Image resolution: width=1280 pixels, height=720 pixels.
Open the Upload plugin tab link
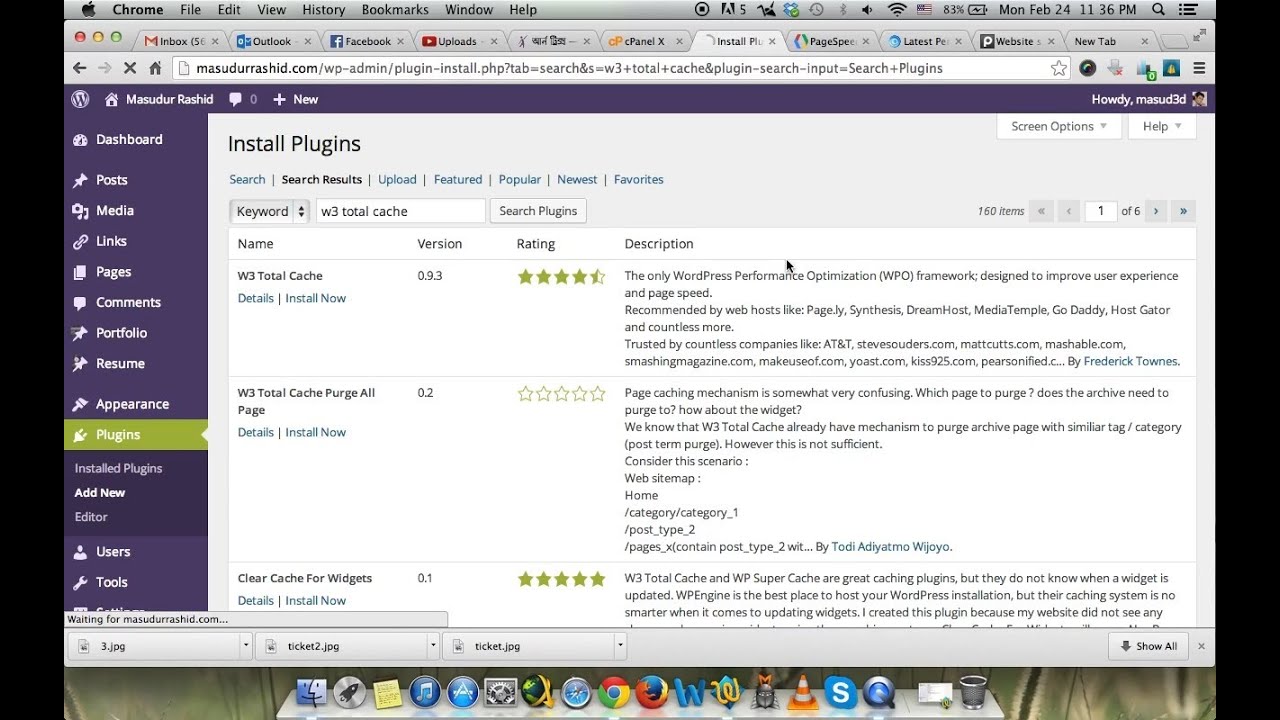[x=397, y=179]
